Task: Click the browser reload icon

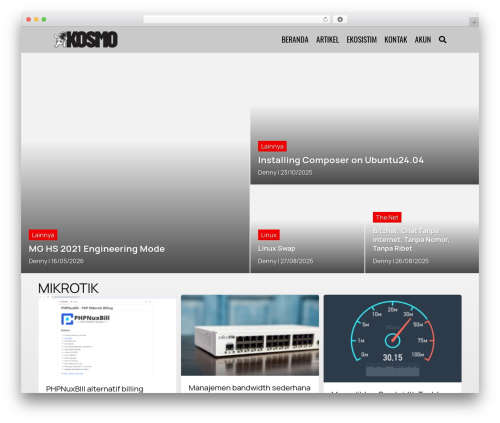Action: [x=325, y=20]
